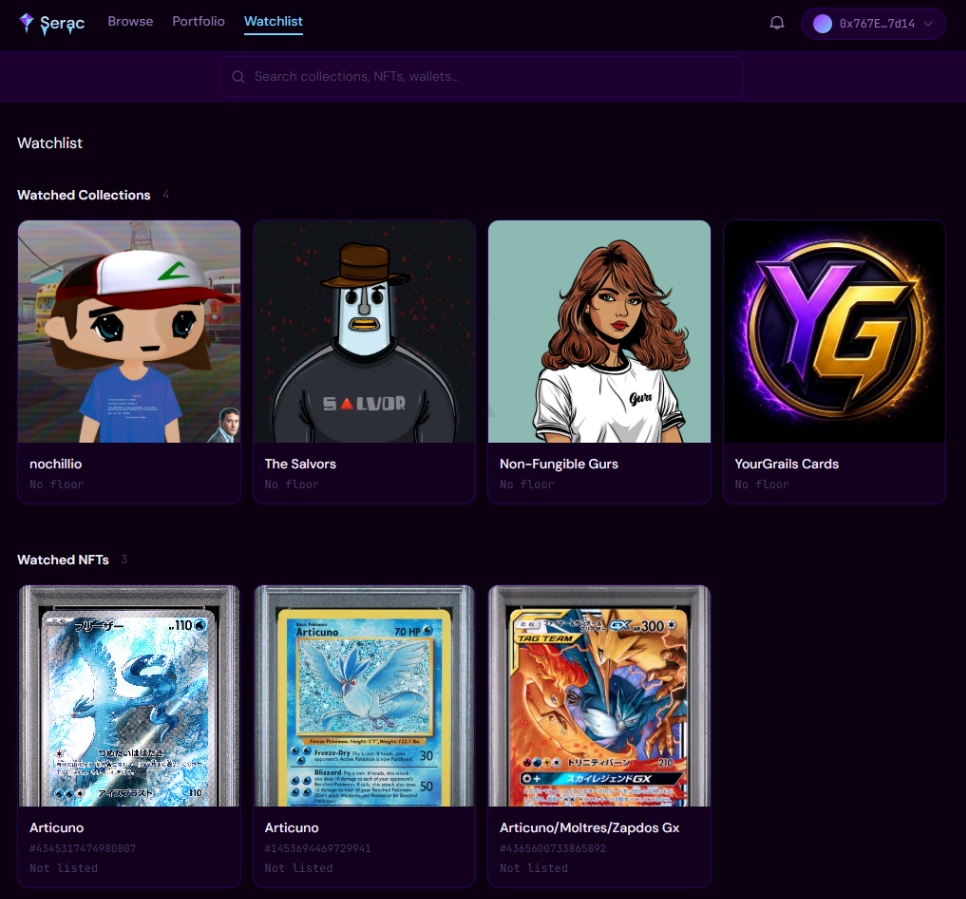Expand the wallet account chevron
This screenshot has height=899, width=966.
[928, 24]
